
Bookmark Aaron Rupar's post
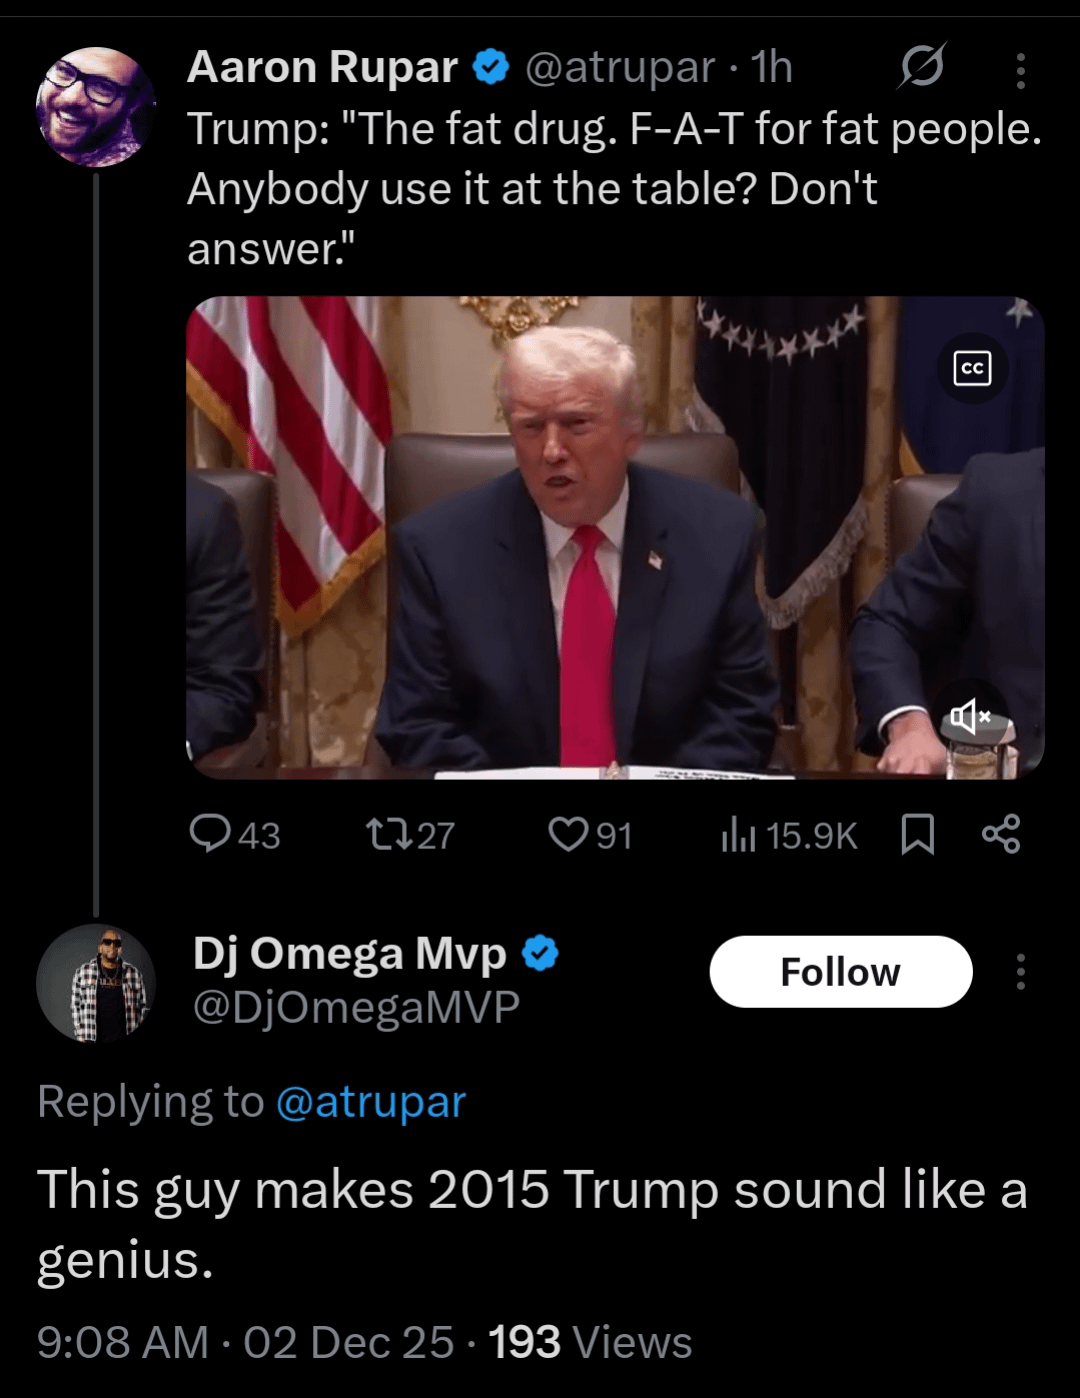(x=917, y=834)
